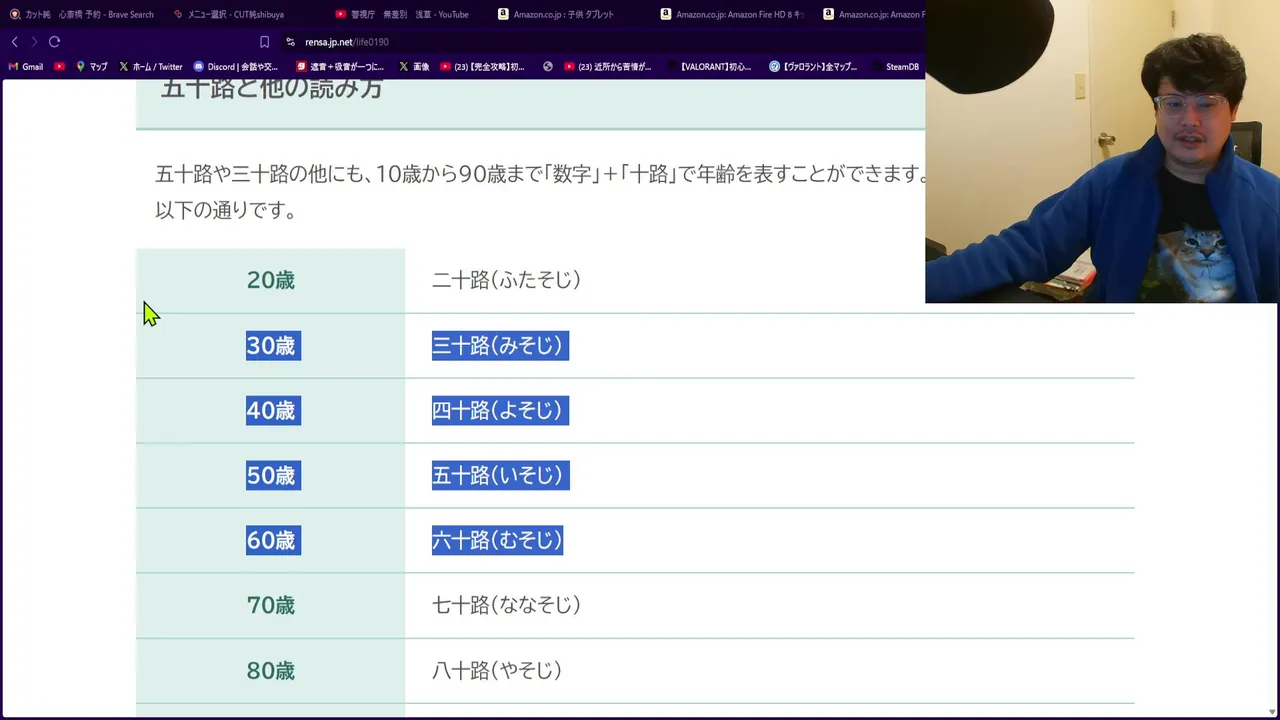
Task: Click the paragraph starting 五十路や三十路の他にも
Action: pyautogui.click(x=540, y=192)
